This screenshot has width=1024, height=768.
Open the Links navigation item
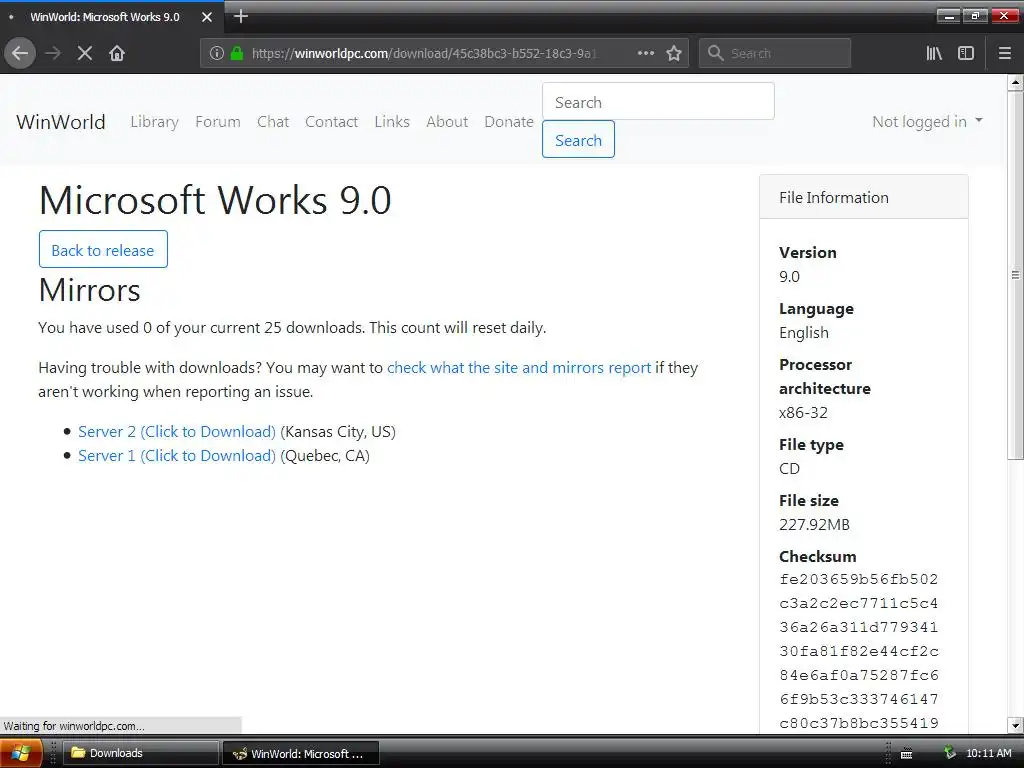click(x=392, y=121)
